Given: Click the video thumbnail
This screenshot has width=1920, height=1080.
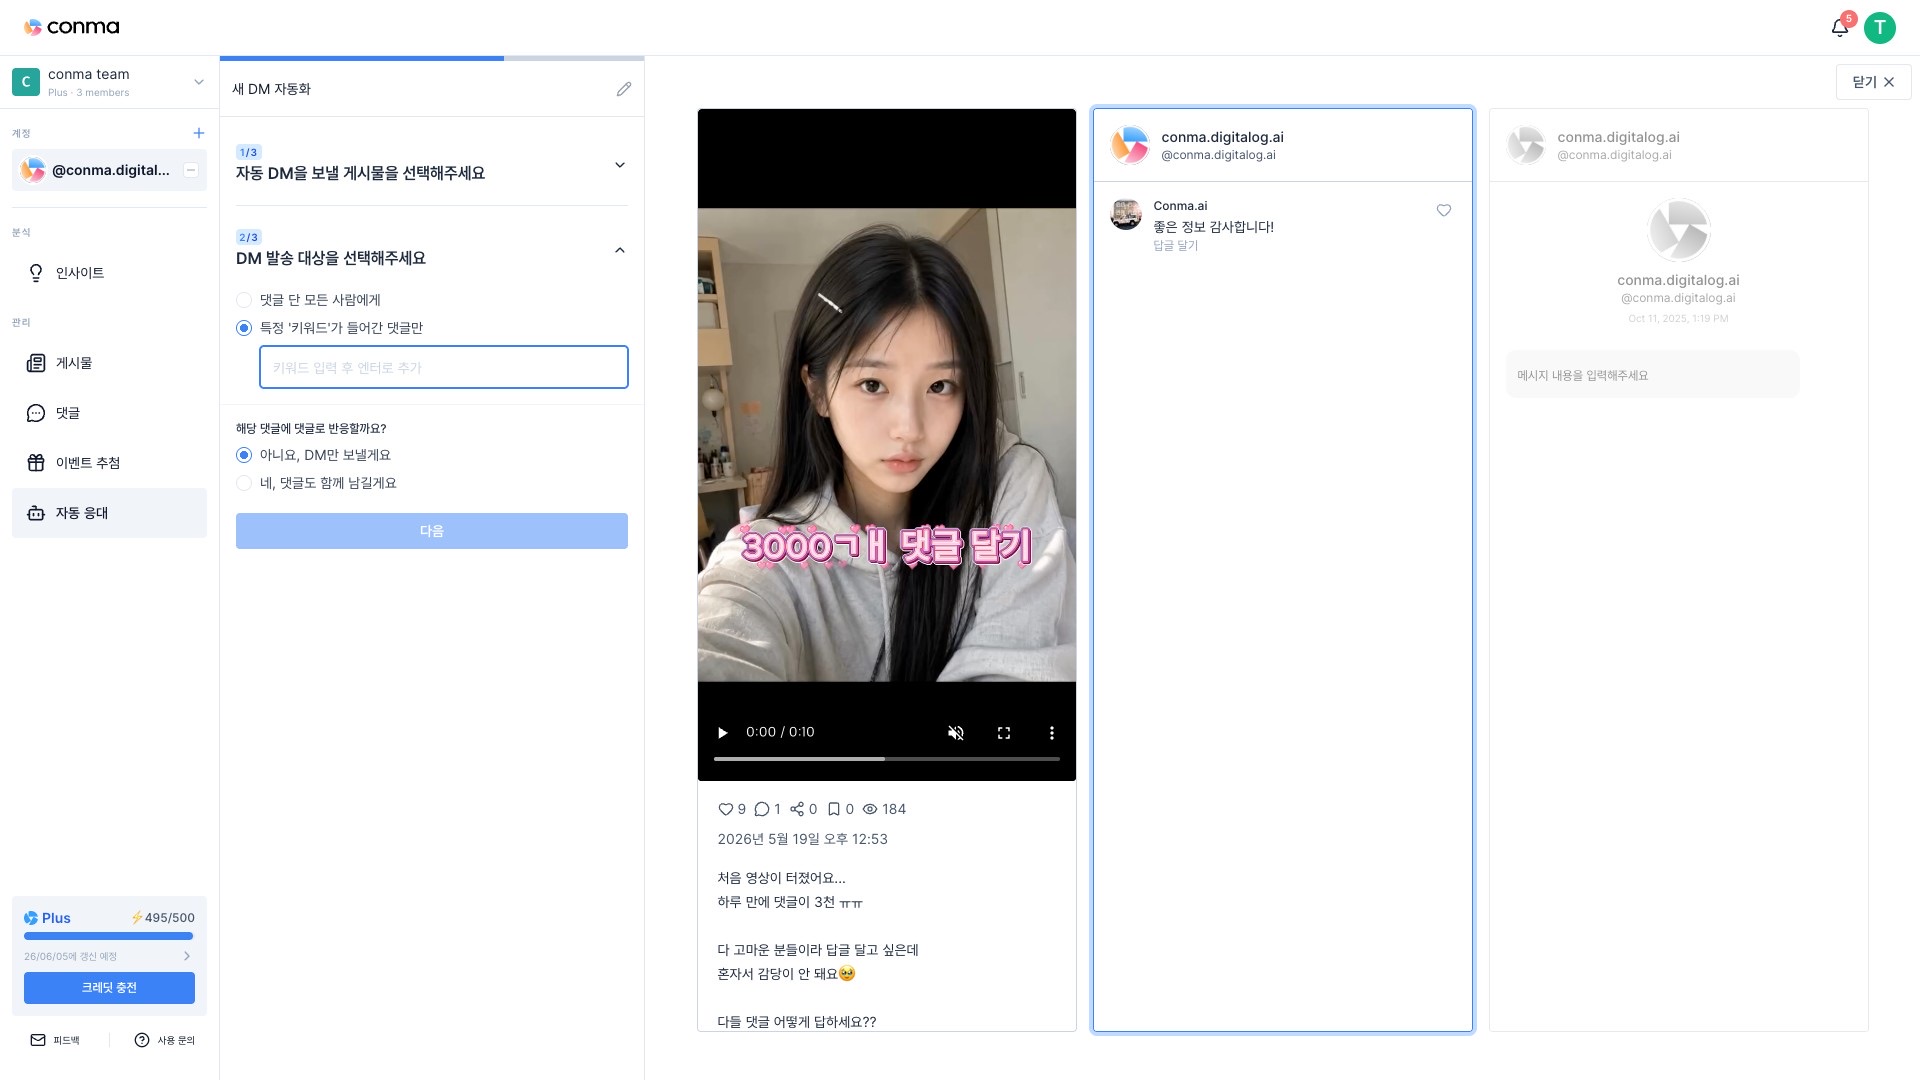Looking at the screenshot, I should (887, 445).
